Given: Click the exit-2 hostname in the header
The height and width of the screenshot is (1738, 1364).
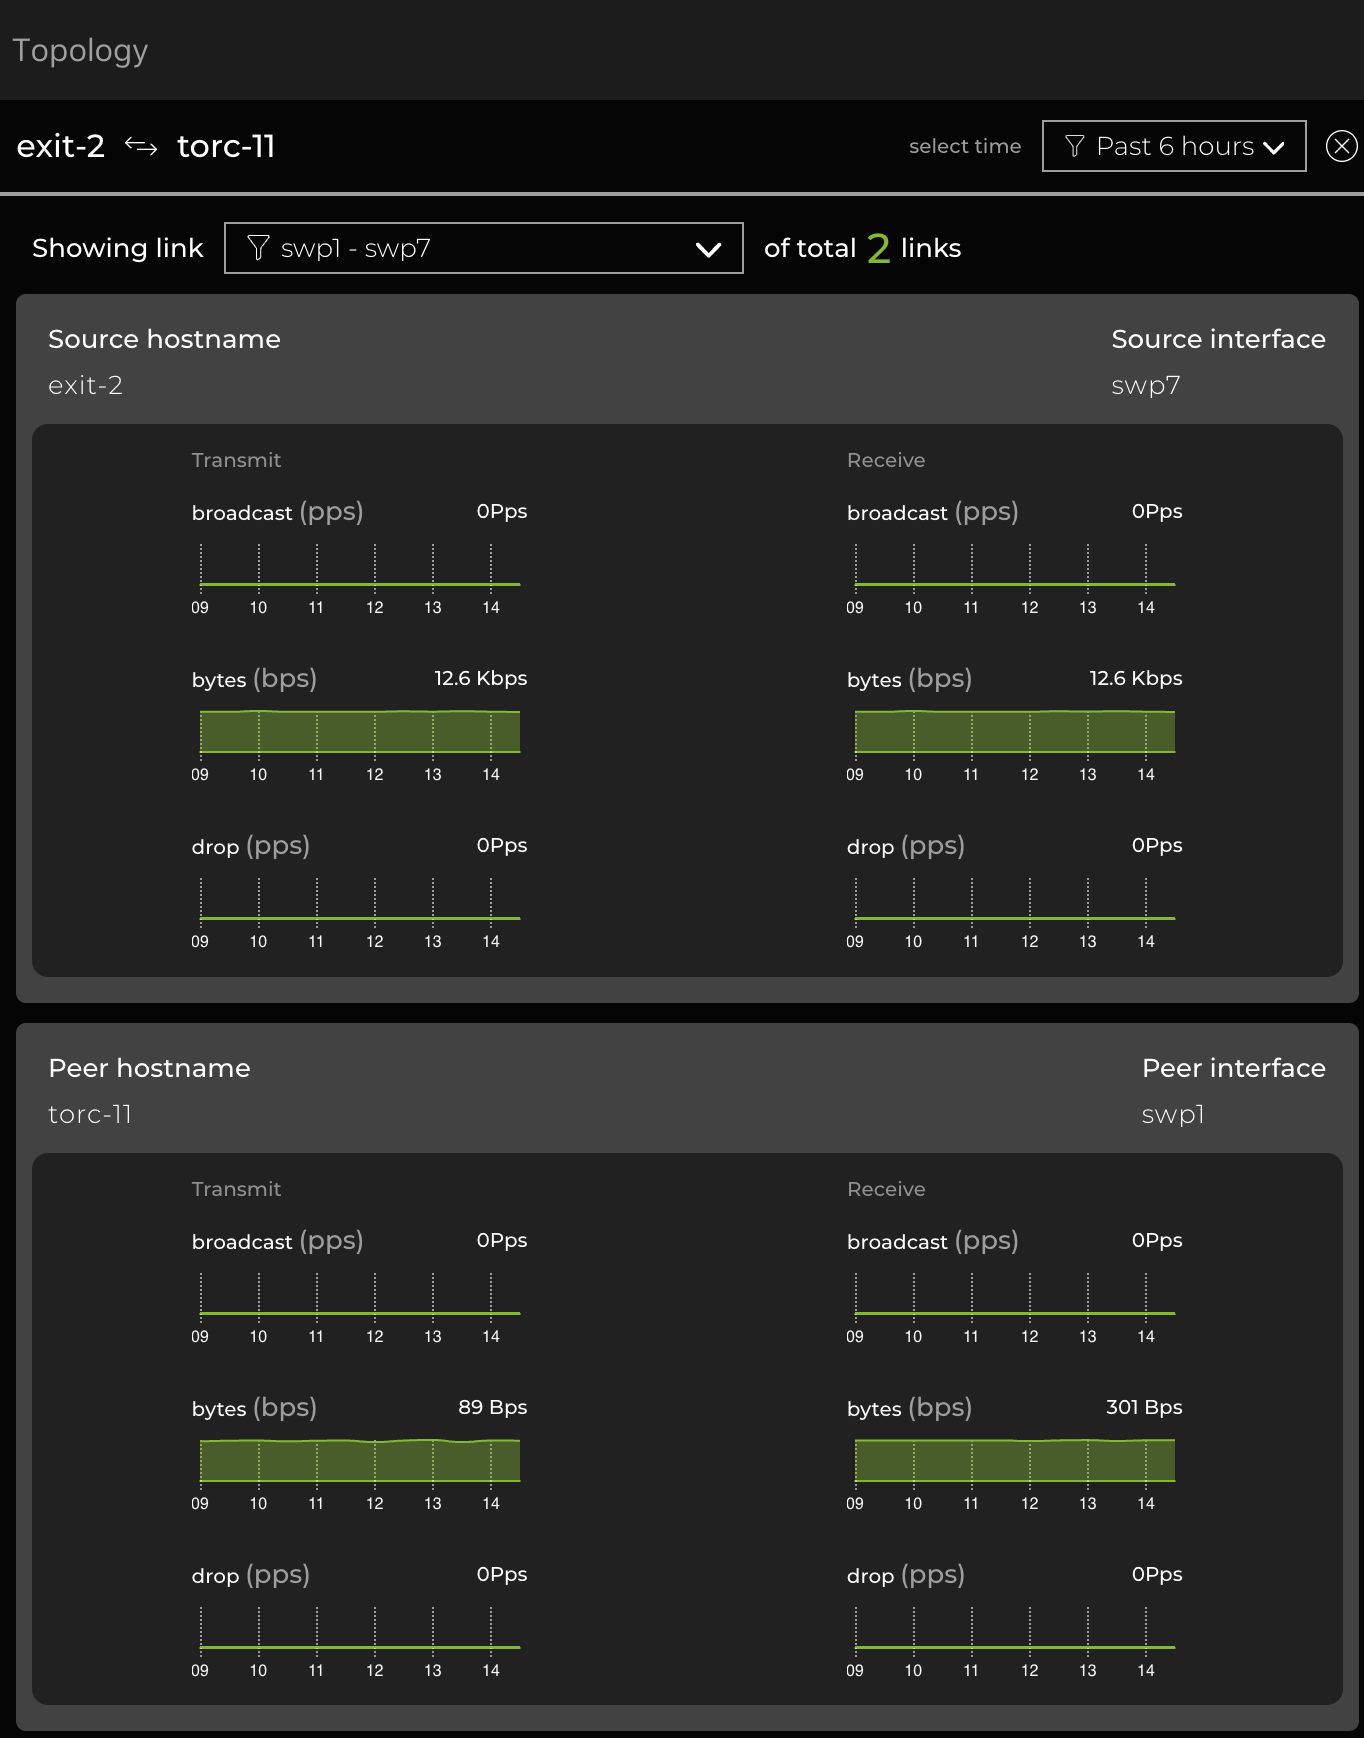Looking at the screenshot, I should pyautogui.click(x=61, y=147).
